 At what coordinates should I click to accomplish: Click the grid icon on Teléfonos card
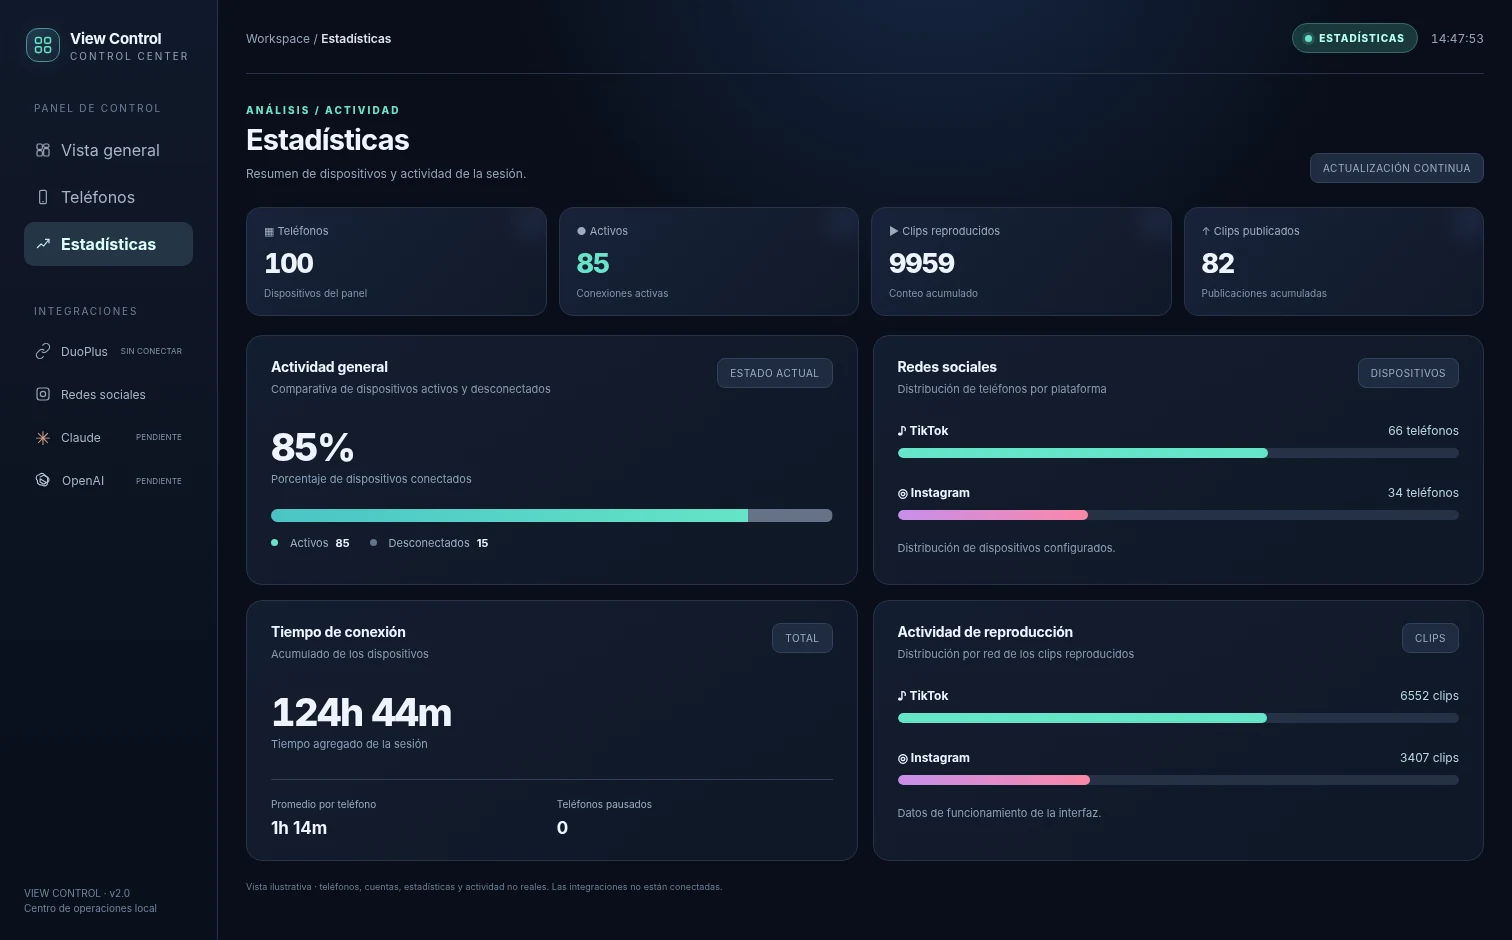269,232
